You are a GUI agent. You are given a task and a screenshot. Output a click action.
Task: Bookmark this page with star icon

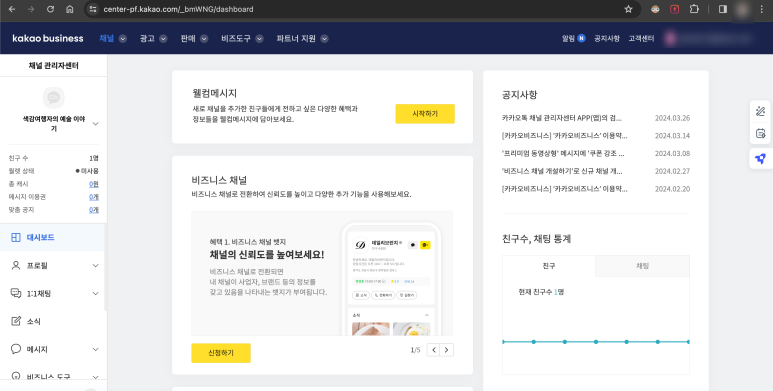[x=628, y=9]
